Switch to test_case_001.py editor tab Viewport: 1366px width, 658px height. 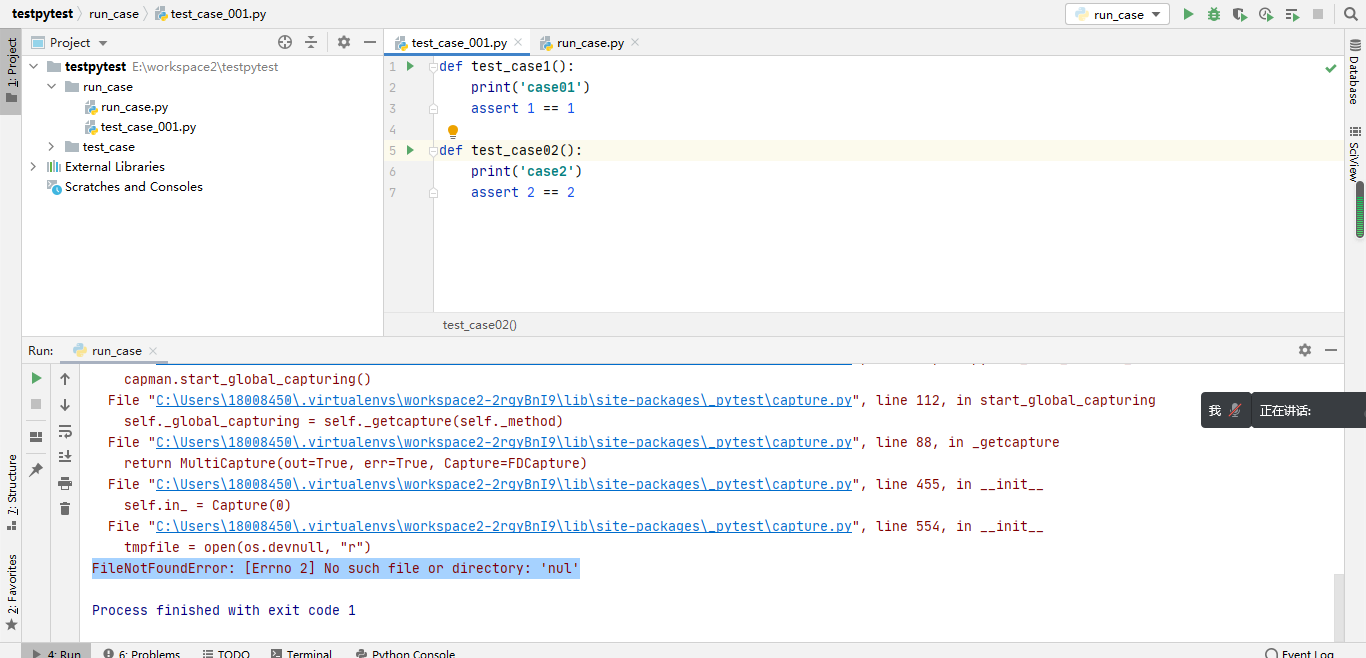(458, 43)
